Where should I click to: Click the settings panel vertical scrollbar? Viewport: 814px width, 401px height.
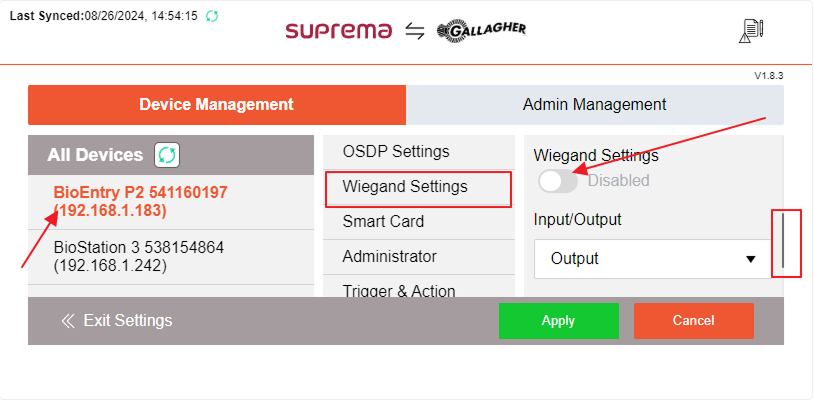783,243
